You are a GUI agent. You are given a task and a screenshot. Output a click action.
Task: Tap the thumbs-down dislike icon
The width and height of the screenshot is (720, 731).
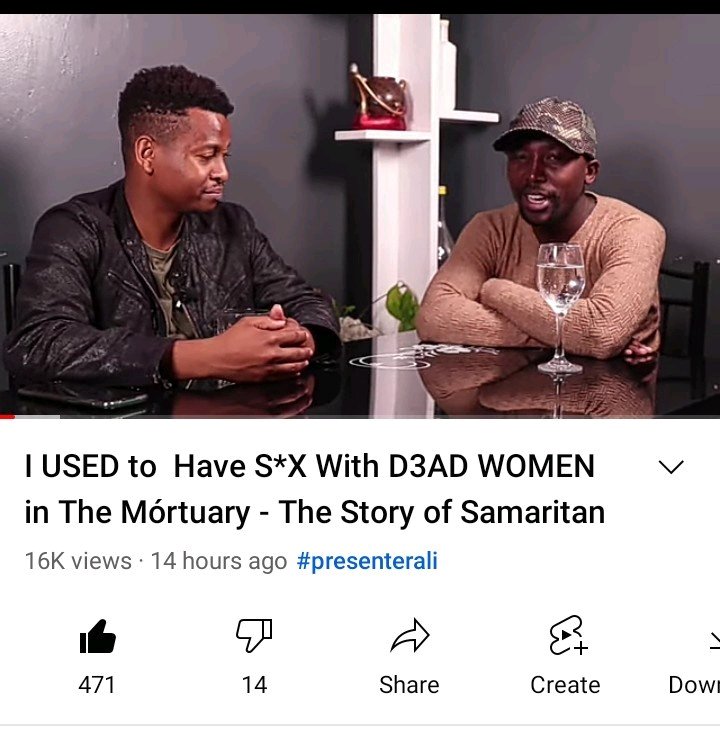point(254,635)
